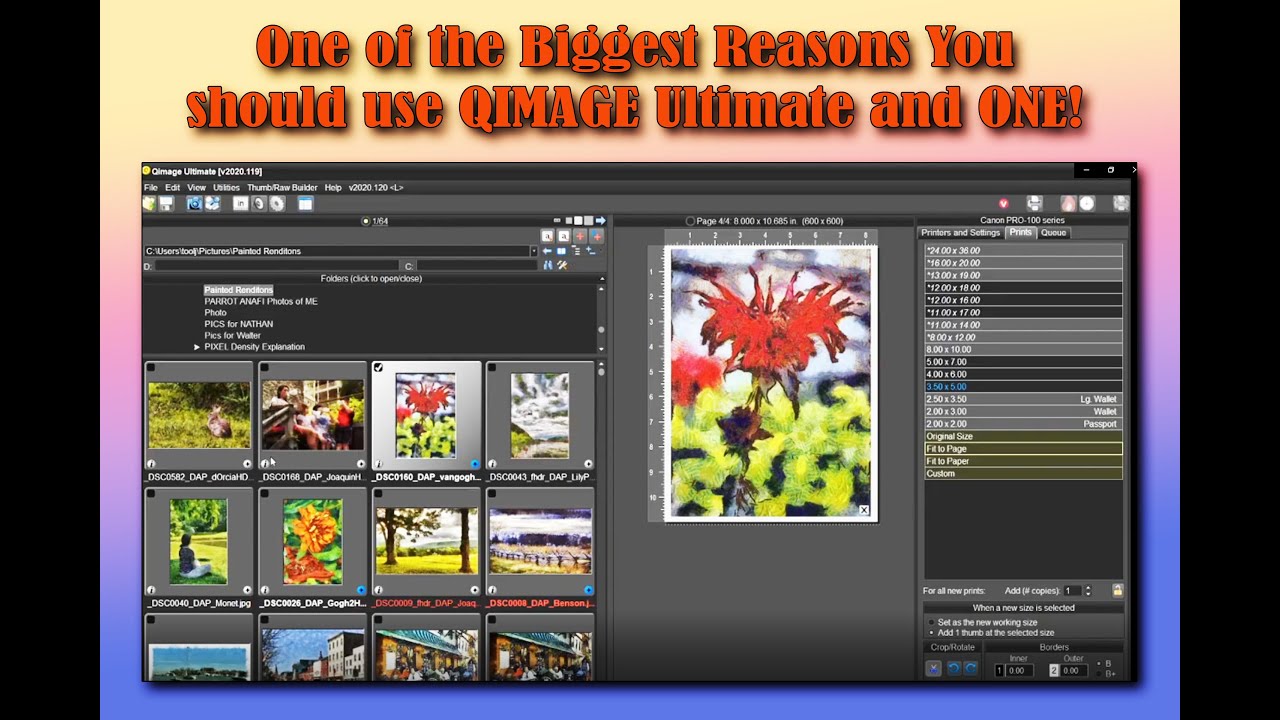This screenshot has height=720, width=1280.
Task: Uncheck the _DSC0160_DAP_vangogh thumbnail checkbox
Action: tap(378, 368)
